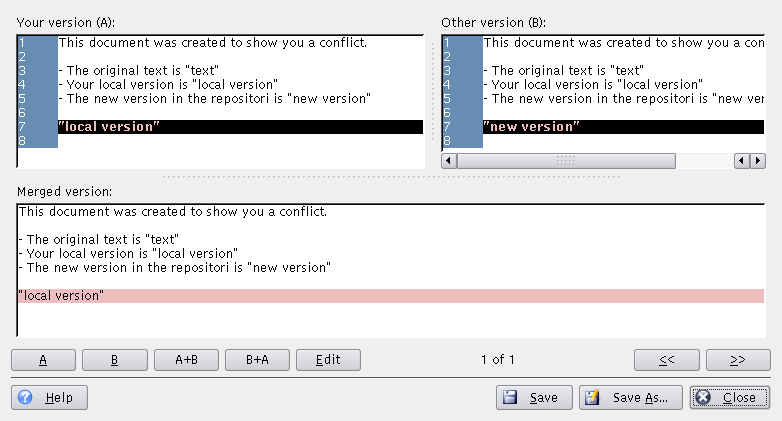
Task: Click the pink conflict line in Merged version
Action: 391,296
